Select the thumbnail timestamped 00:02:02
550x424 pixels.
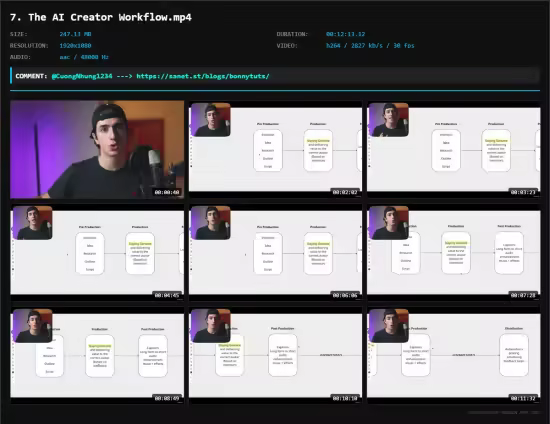tap(275, 149)
